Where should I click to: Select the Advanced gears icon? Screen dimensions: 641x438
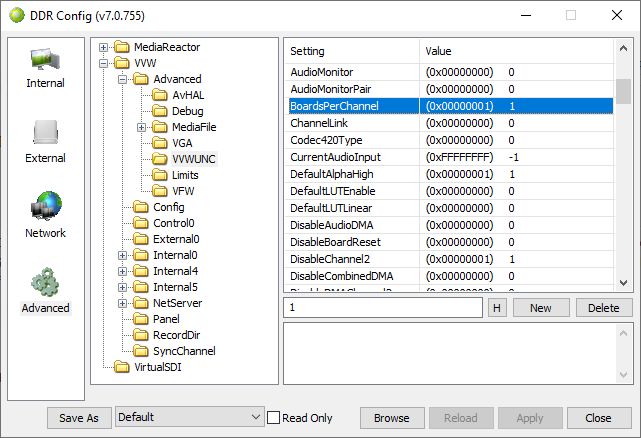tap(45, 282)
